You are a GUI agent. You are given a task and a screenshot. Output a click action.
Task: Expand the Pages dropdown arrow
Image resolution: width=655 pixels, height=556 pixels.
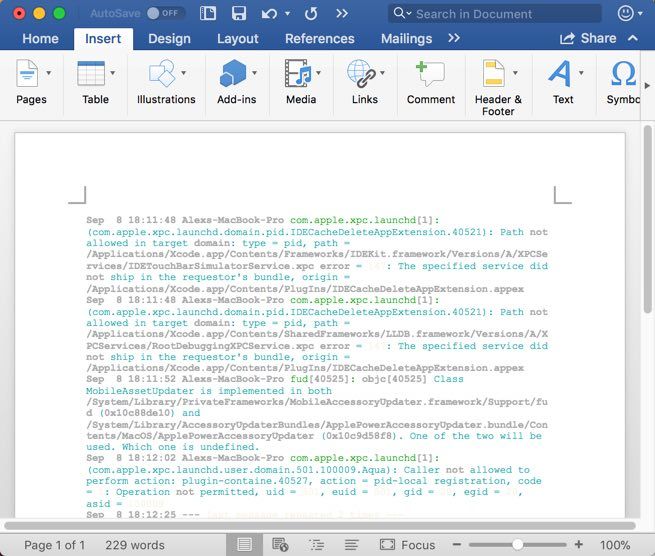[x=49, y=73]
